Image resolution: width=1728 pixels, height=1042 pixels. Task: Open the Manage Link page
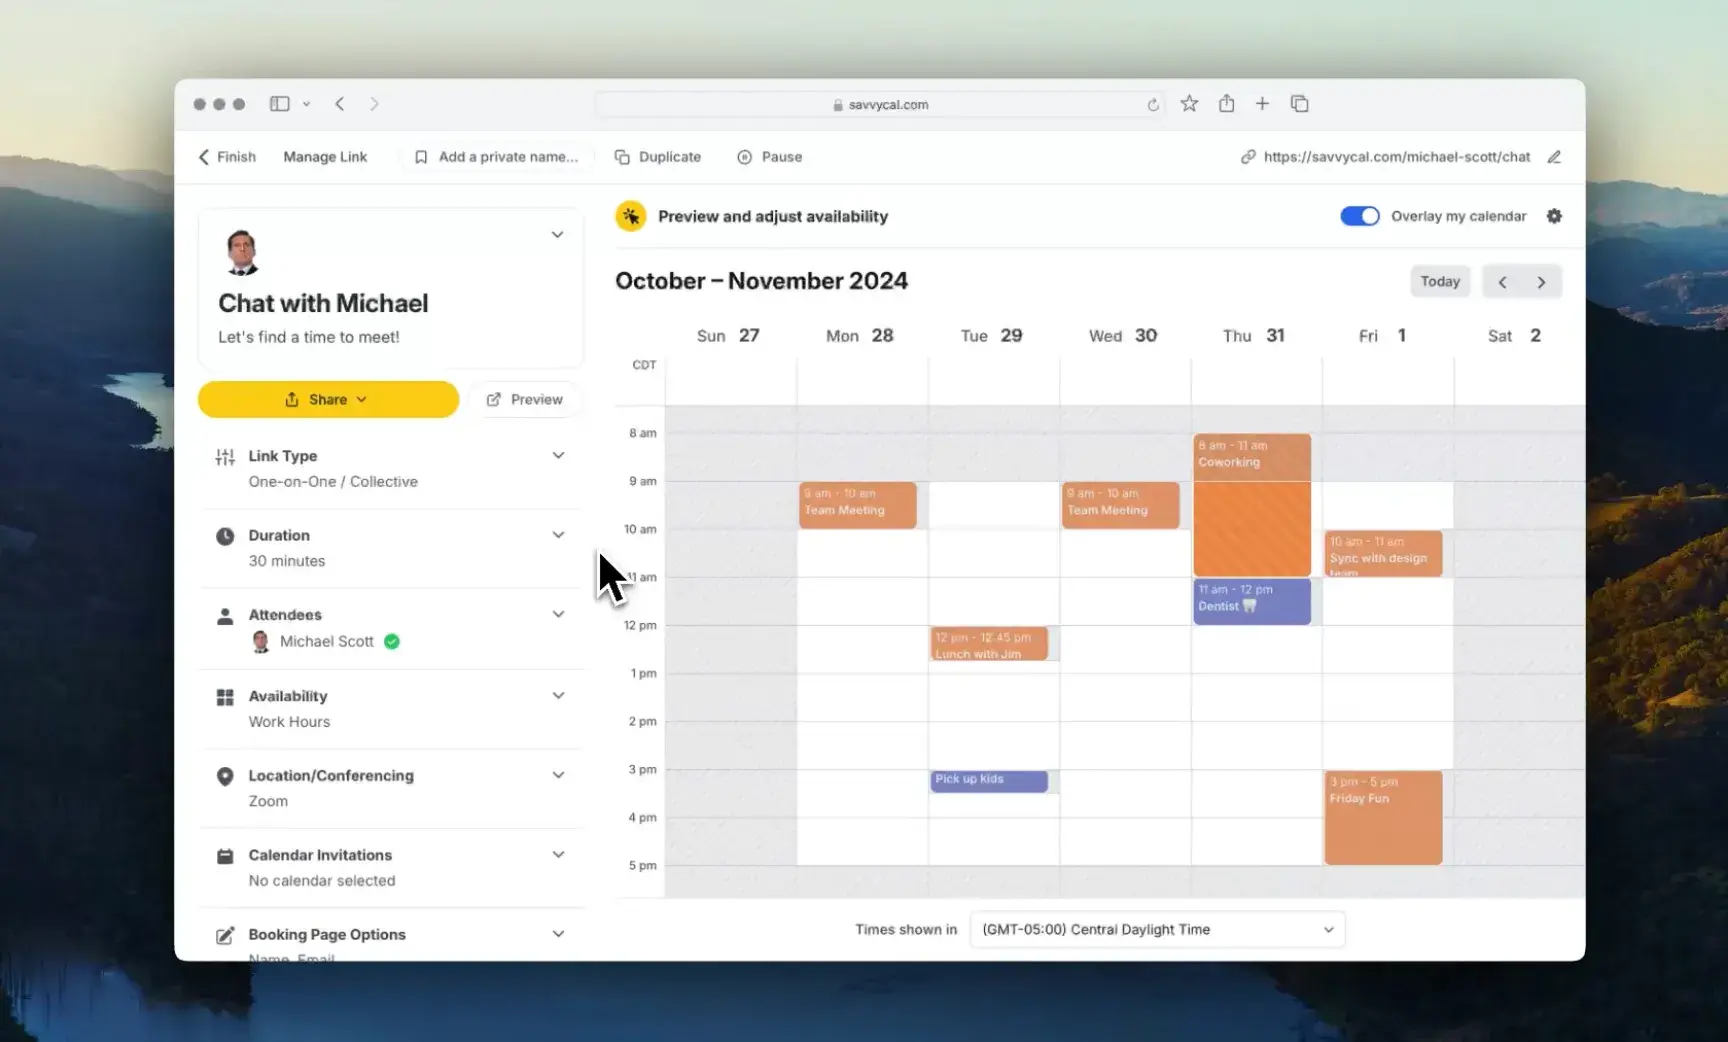325,156
